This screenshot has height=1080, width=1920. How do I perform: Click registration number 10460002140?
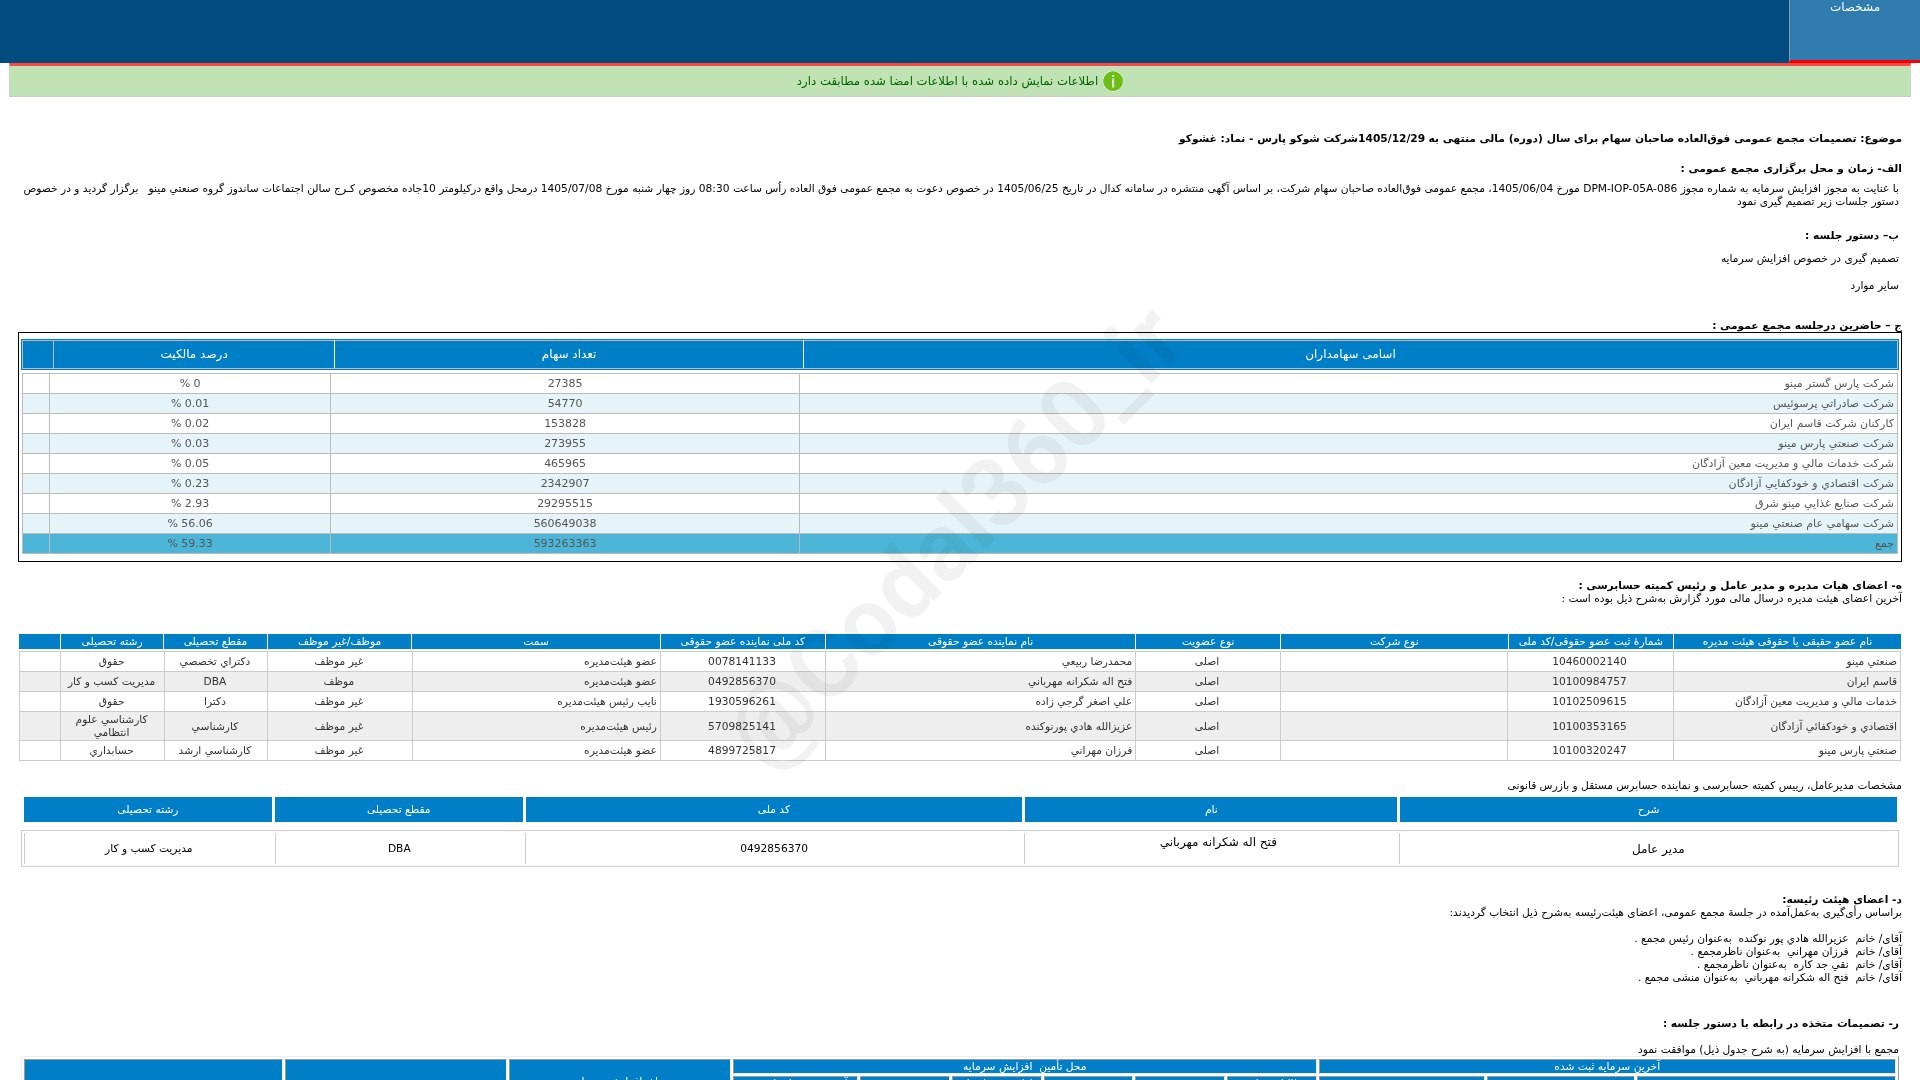[x=1589, y=661]
